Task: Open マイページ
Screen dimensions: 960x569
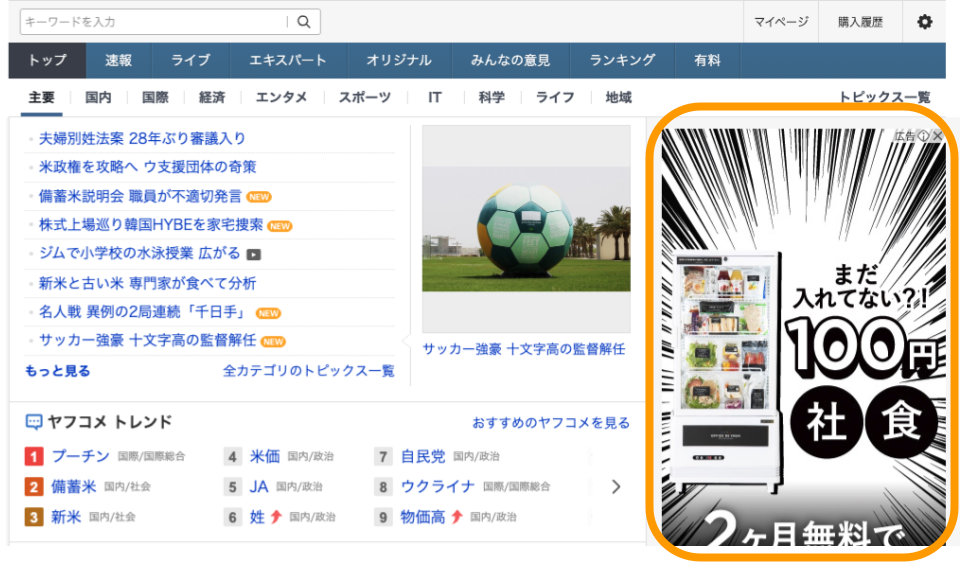Action: coord(781,22)
